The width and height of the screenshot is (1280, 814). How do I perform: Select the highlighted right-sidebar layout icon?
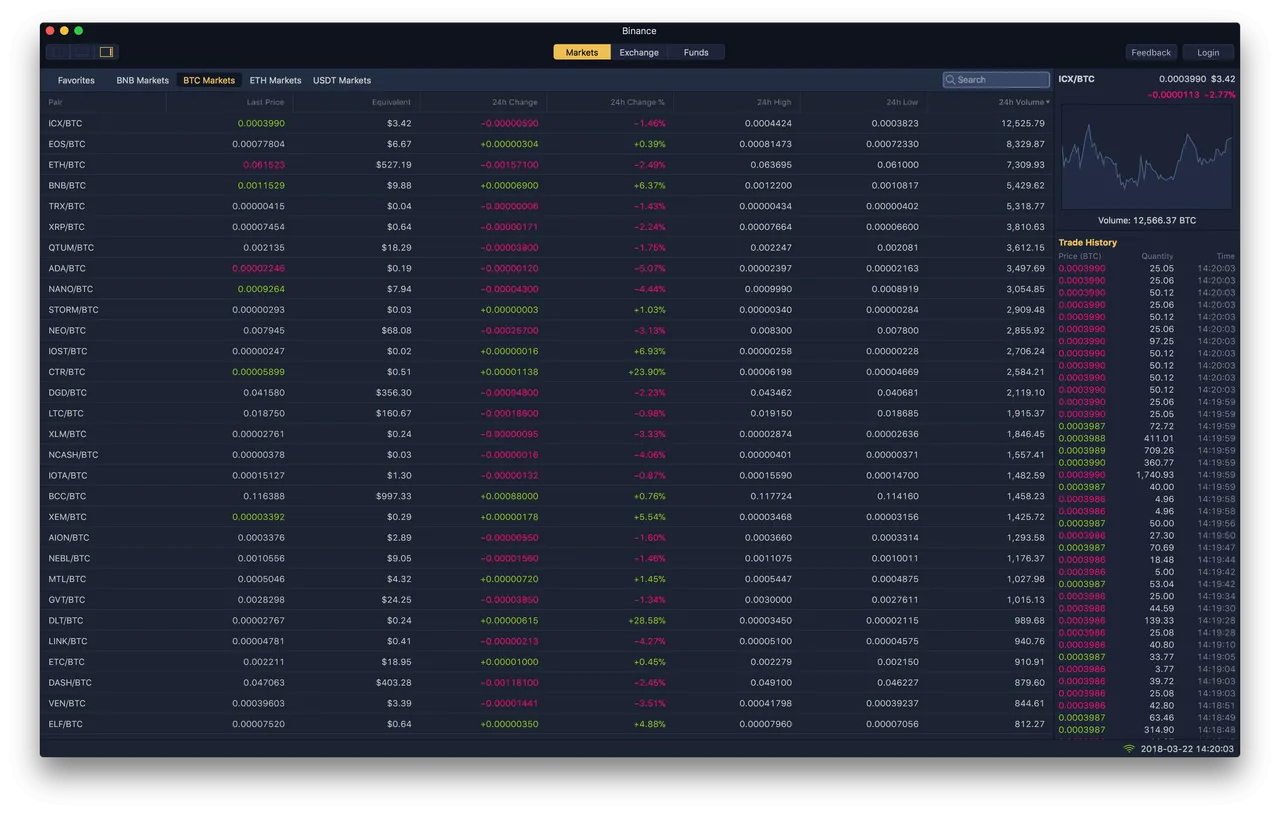(x=106, y=52)
